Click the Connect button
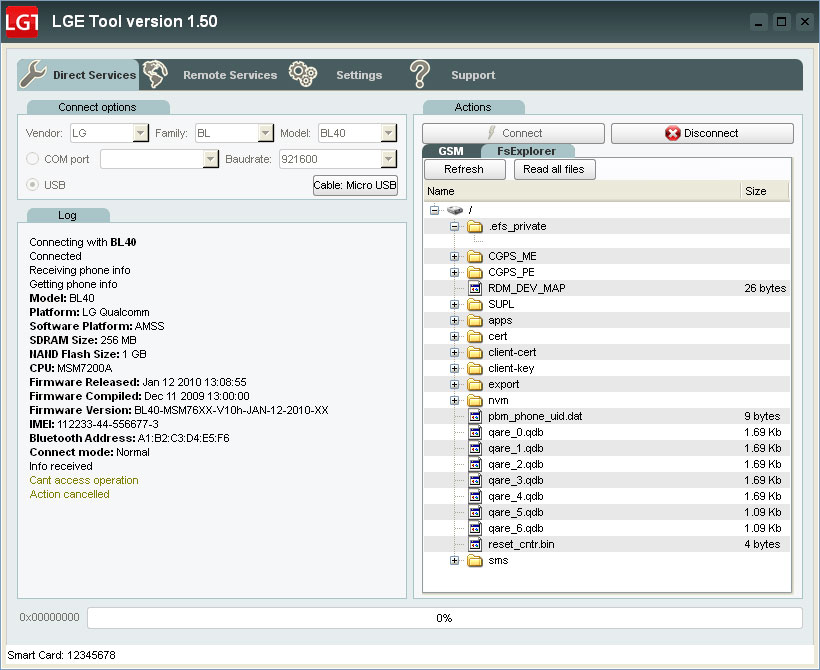This screenshot has width=820, height=670. (513, 133)
